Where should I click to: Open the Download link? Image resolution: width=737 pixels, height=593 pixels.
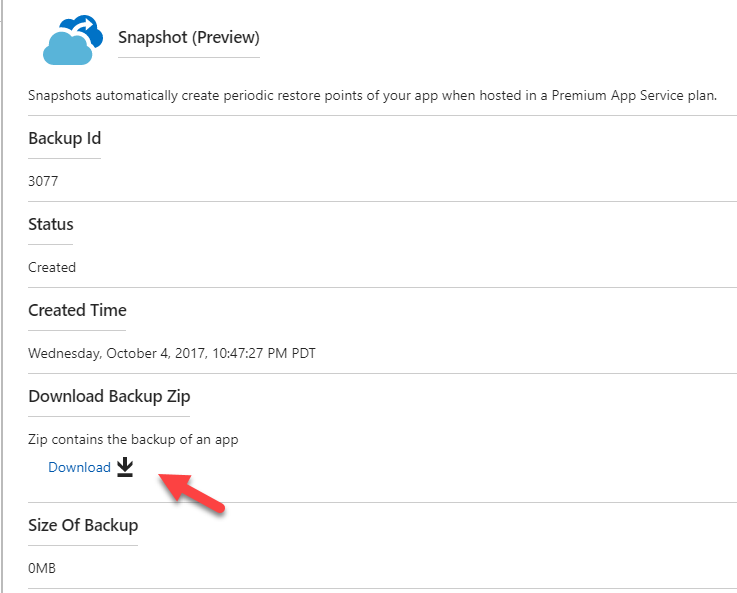(79, 467)
